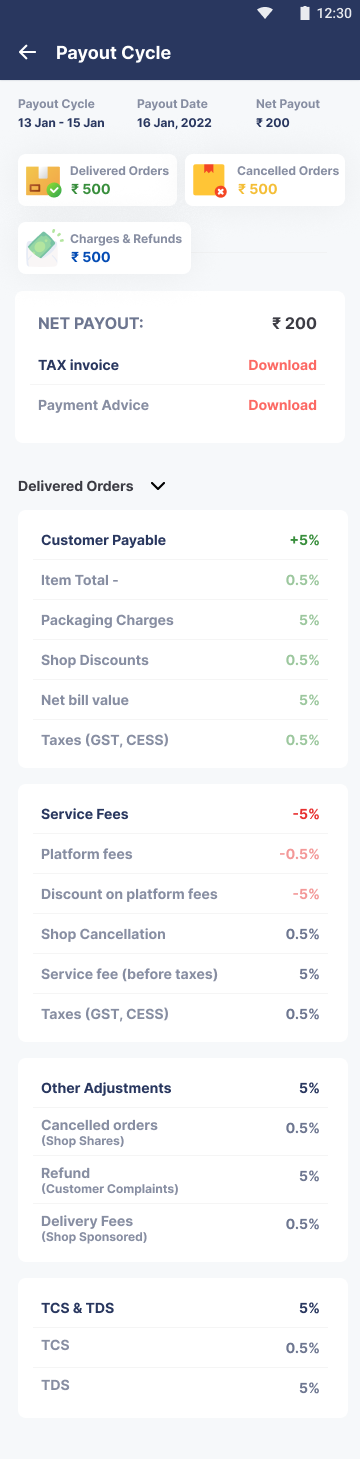This screenshot has width=360, height=1459.
Task: Tap the Other Adjustments row
Action: (180, 1088)
